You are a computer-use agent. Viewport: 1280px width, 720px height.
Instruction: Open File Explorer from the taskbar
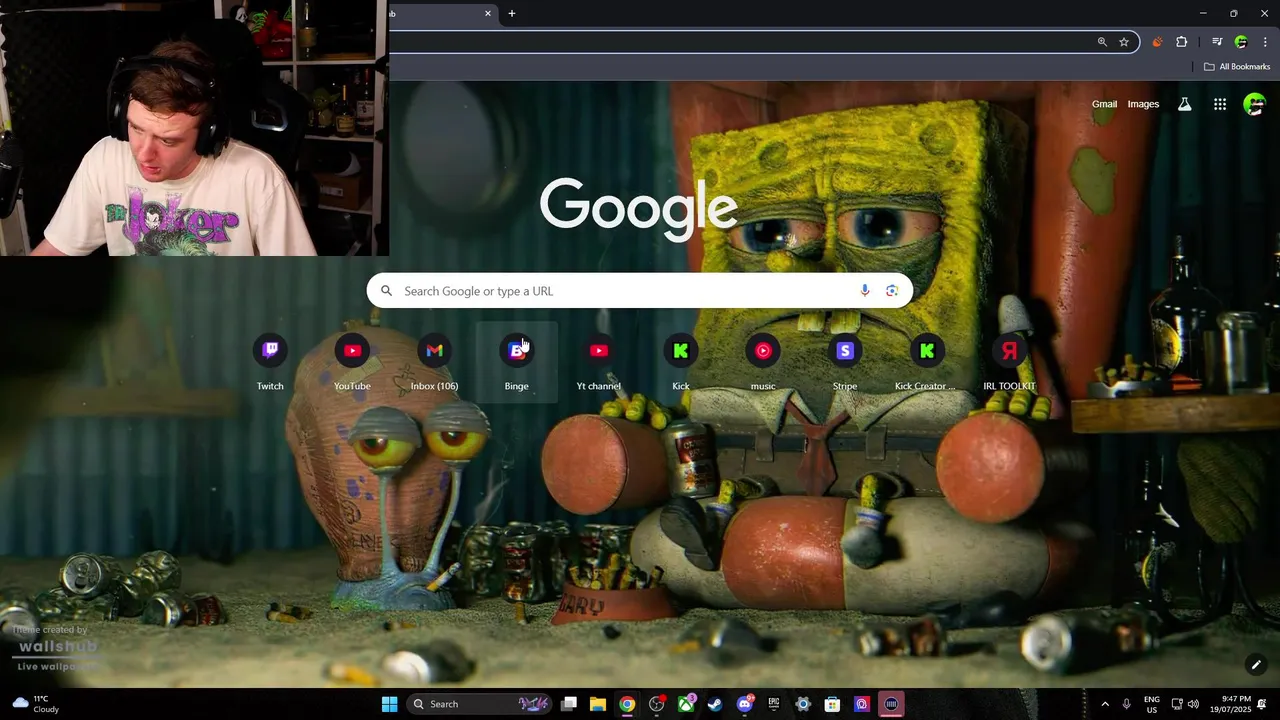(x=598, y=704)
